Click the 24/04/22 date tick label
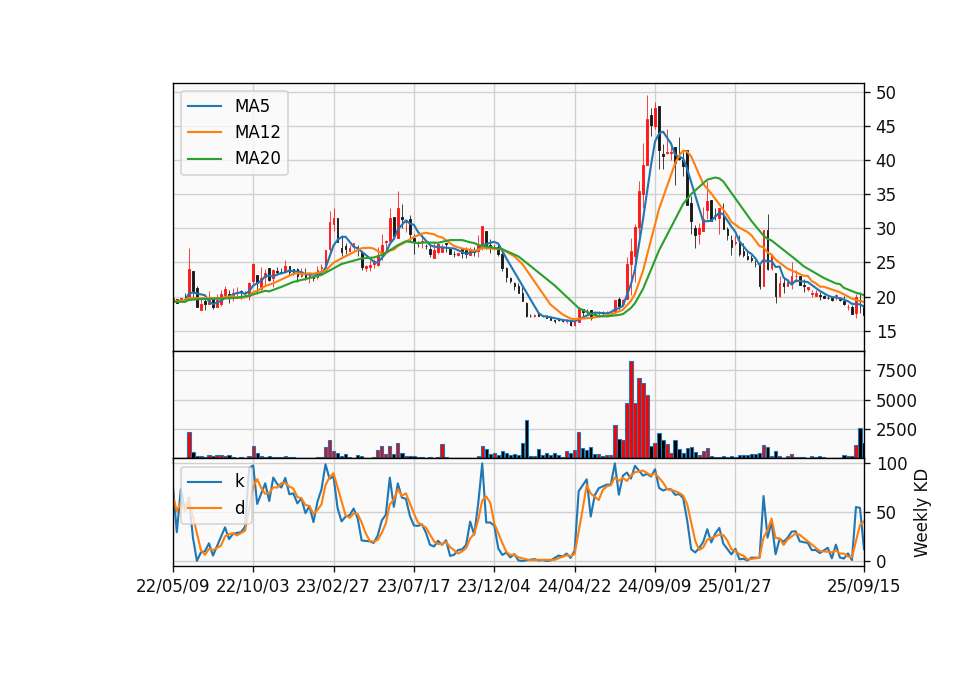This screenshot has height=690, width=960. [574, 586]
